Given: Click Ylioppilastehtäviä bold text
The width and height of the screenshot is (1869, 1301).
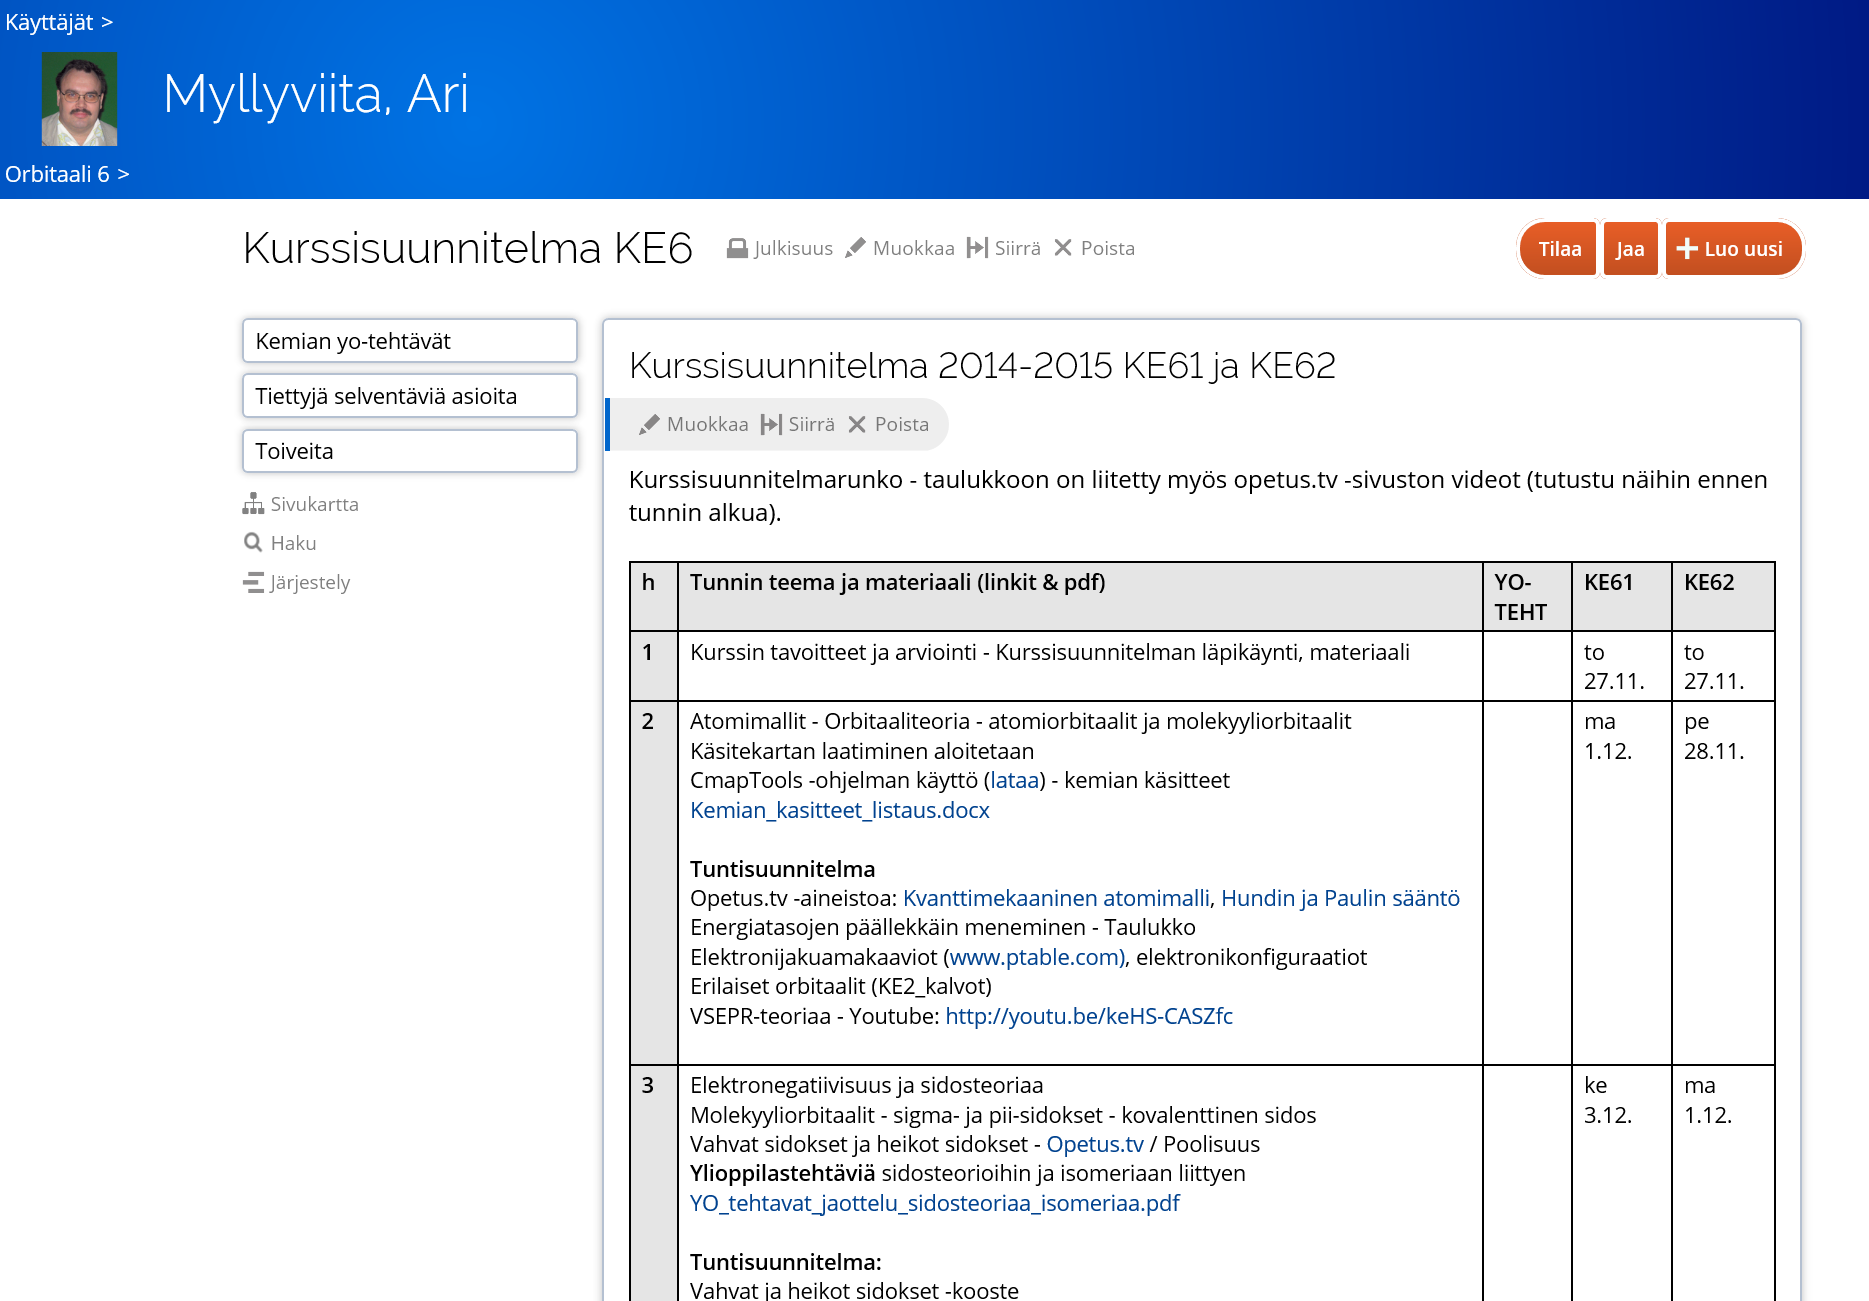Looking at the screenshot, I should click(x=782, y=1173).
